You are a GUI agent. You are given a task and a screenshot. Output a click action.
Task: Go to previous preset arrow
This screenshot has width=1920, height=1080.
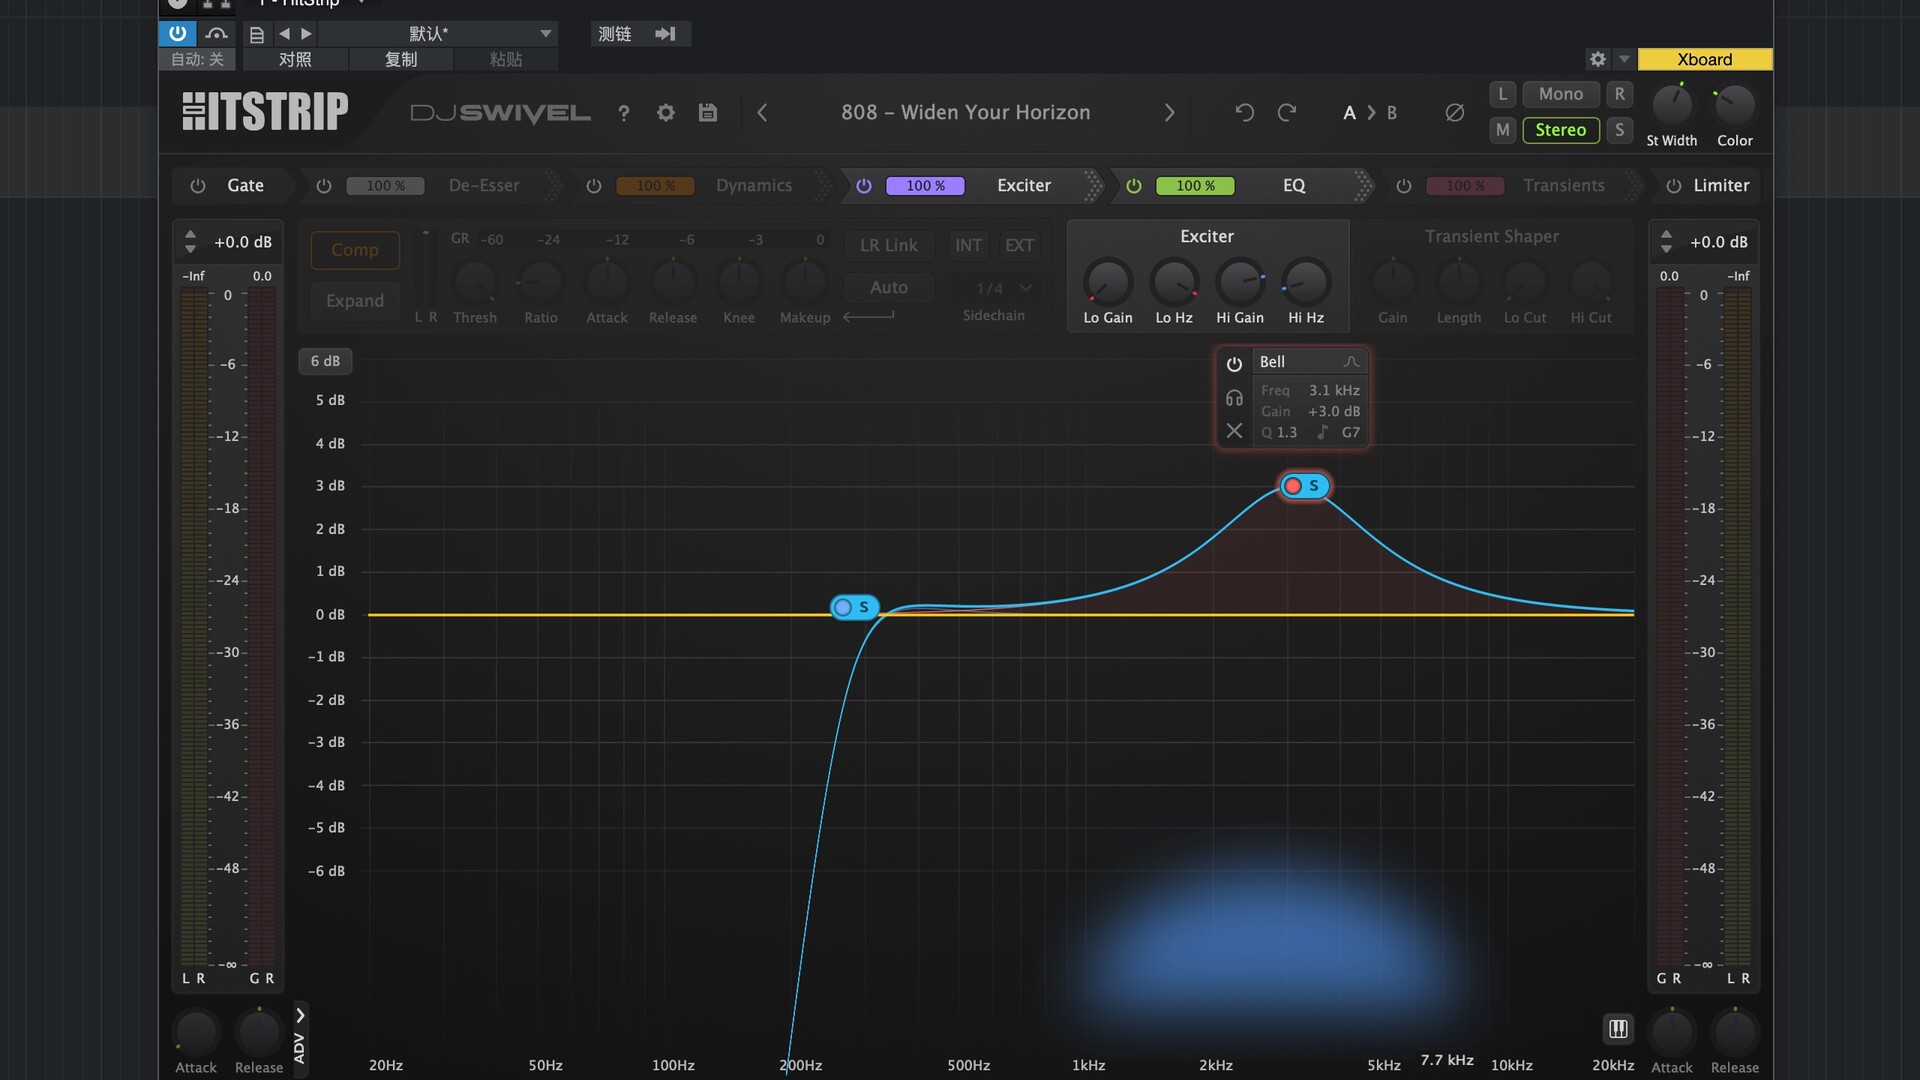pos(762,113)
